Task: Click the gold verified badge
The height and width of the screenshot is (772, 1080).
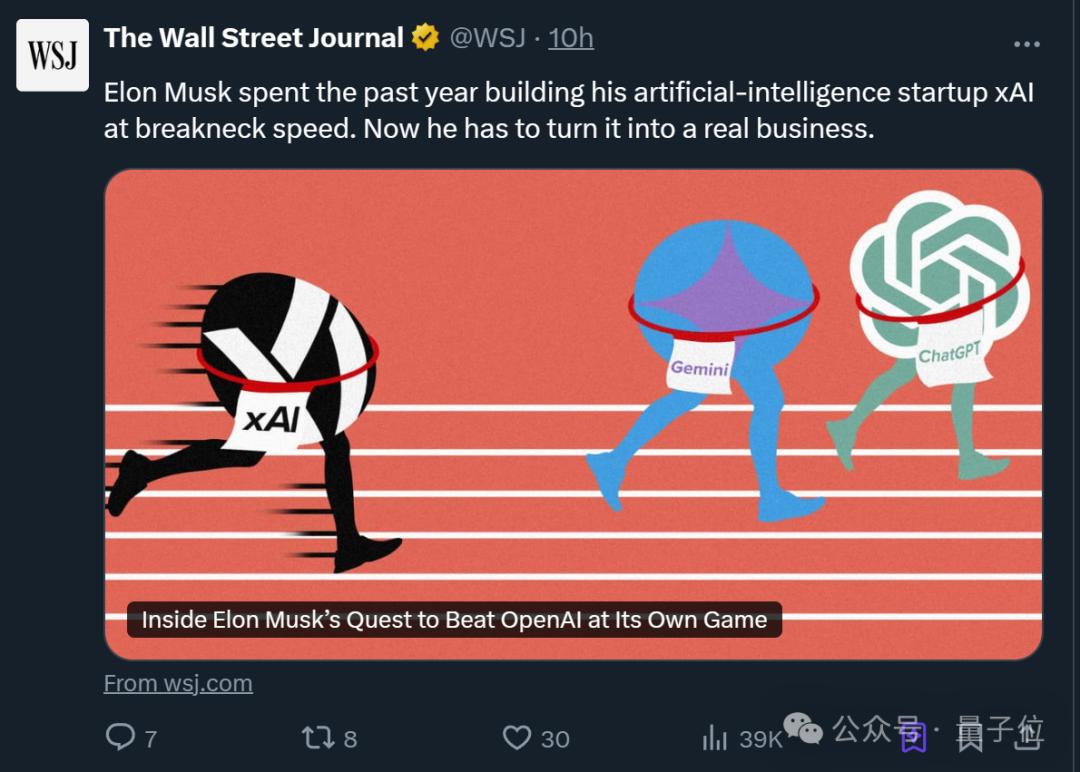Action: (425, 38)
